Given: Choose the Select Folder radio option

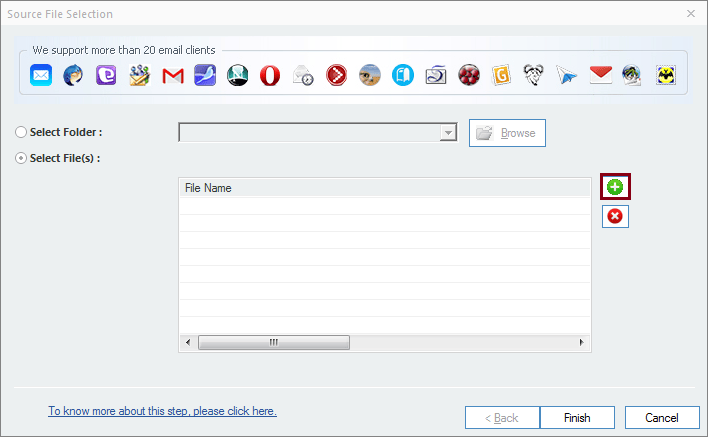Looking at the screenshot, I should 21,133.
